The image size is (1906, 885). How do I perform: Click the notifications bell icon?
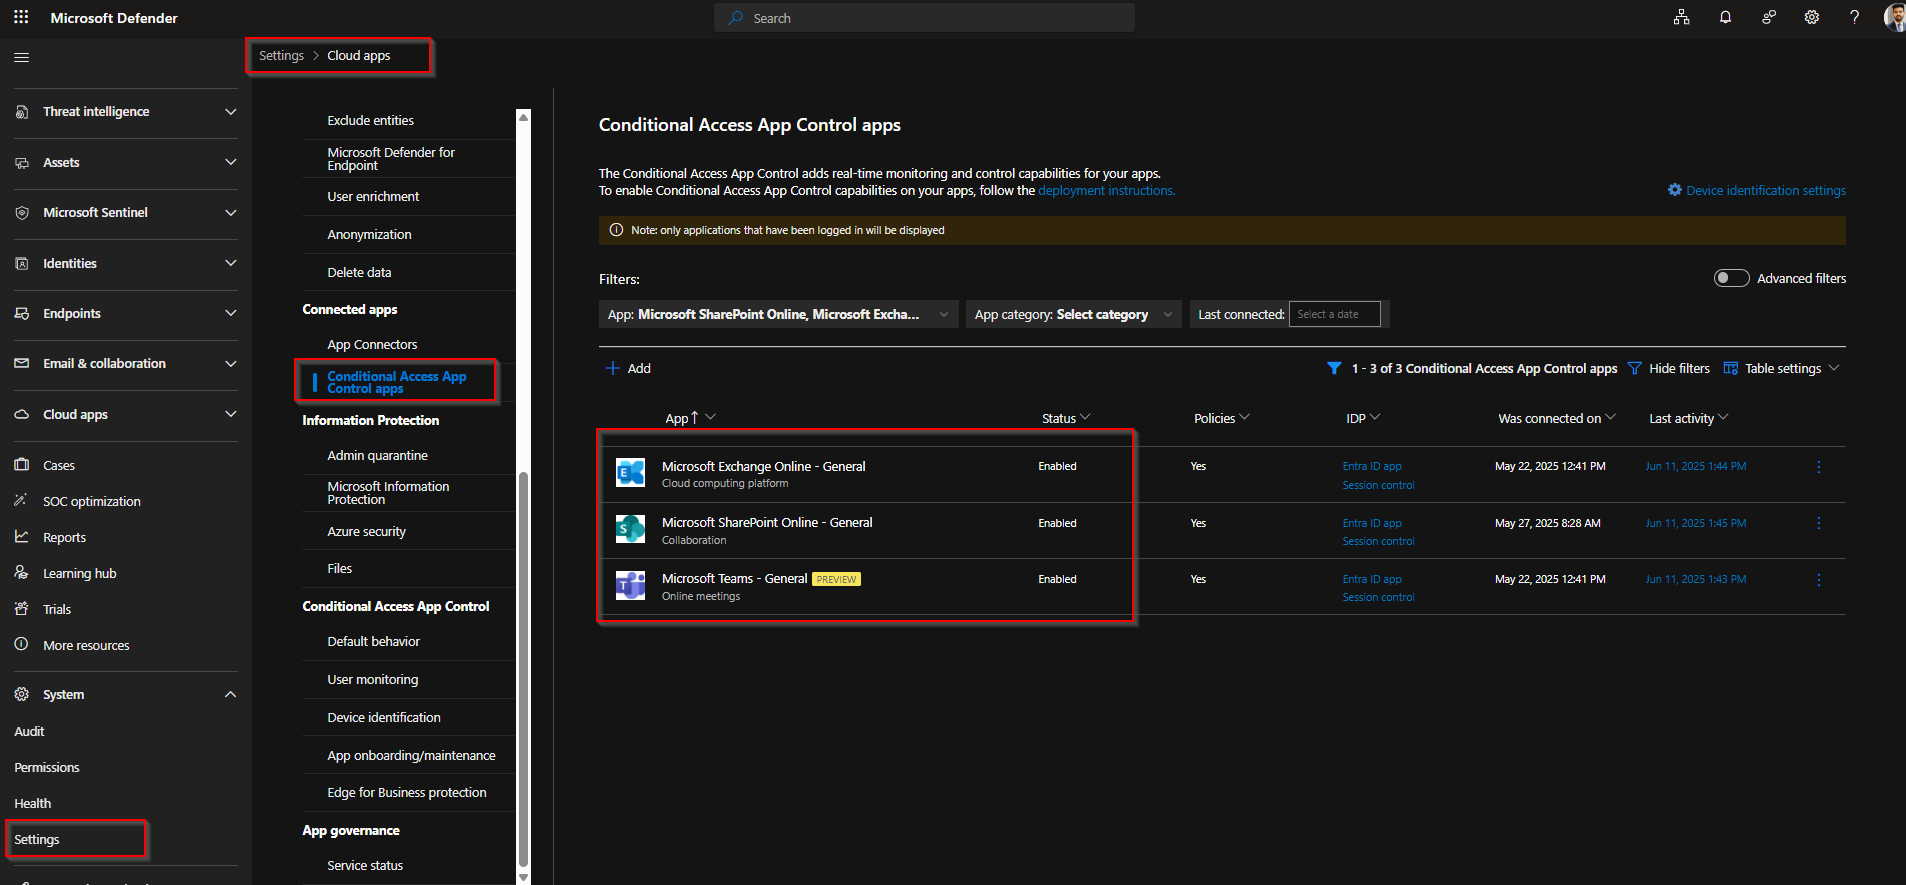click(1725, 18)
